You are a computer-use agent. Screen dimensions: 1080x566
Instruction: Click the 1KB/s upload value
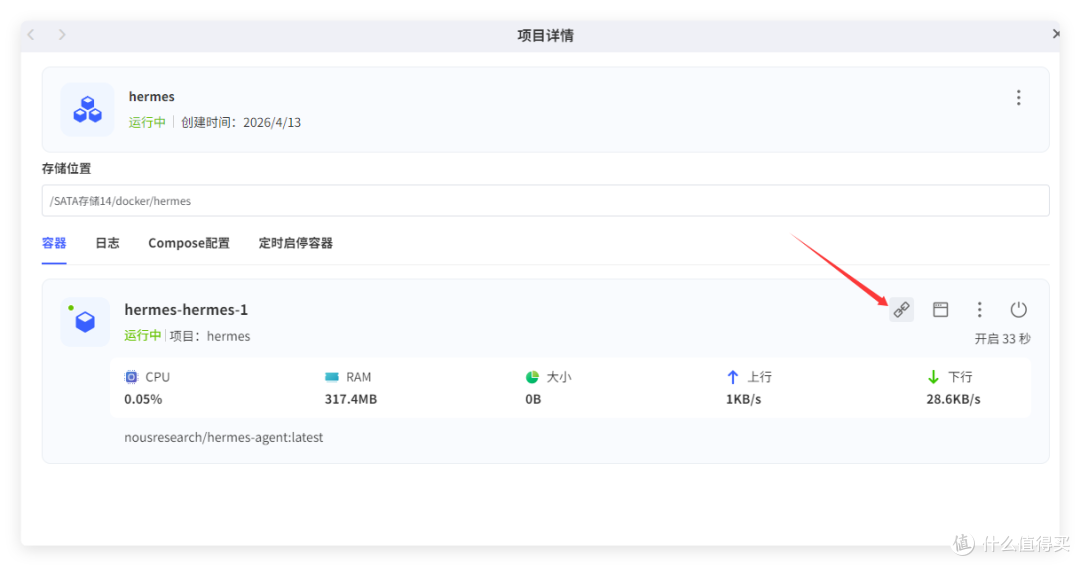743,399
